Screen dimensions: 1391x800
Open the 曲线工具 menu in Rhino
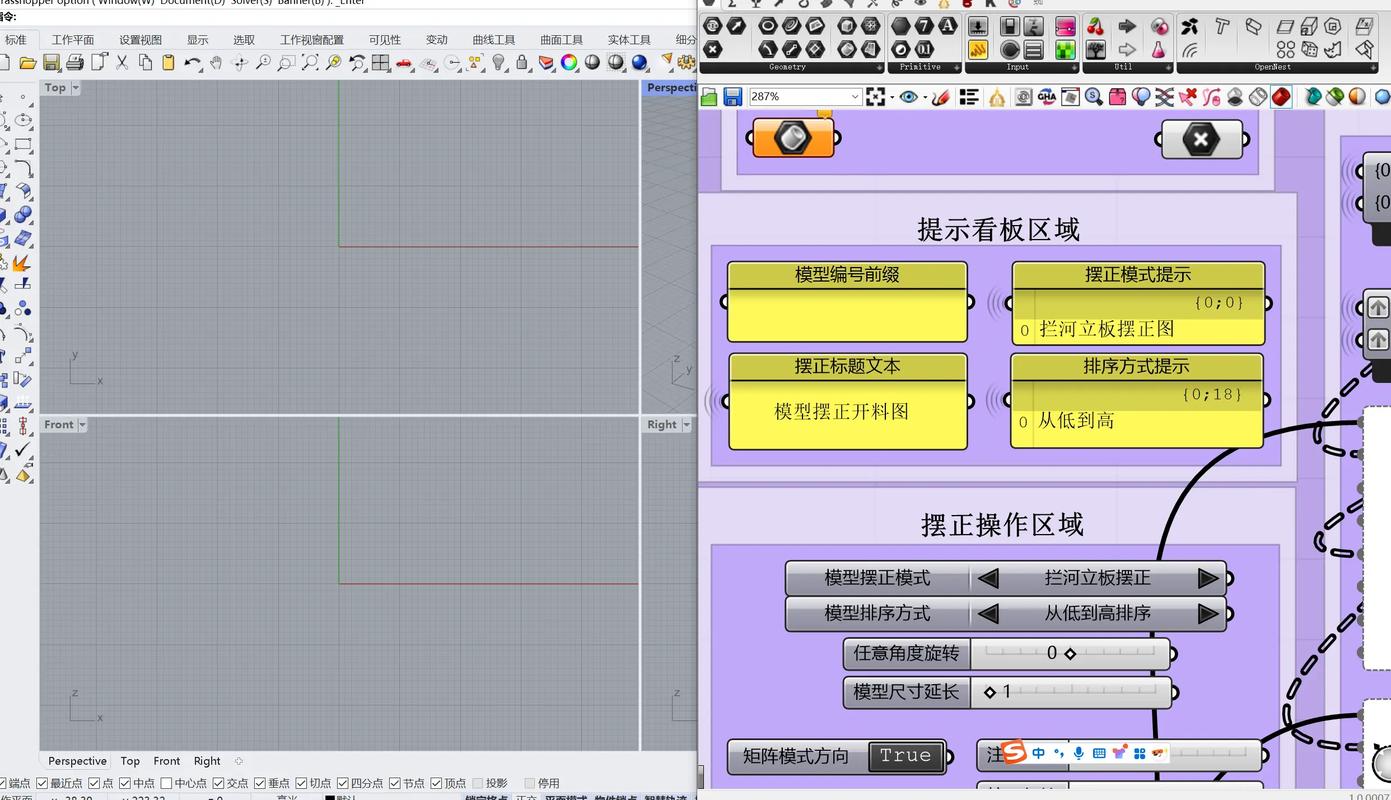(x=492, y=39)
